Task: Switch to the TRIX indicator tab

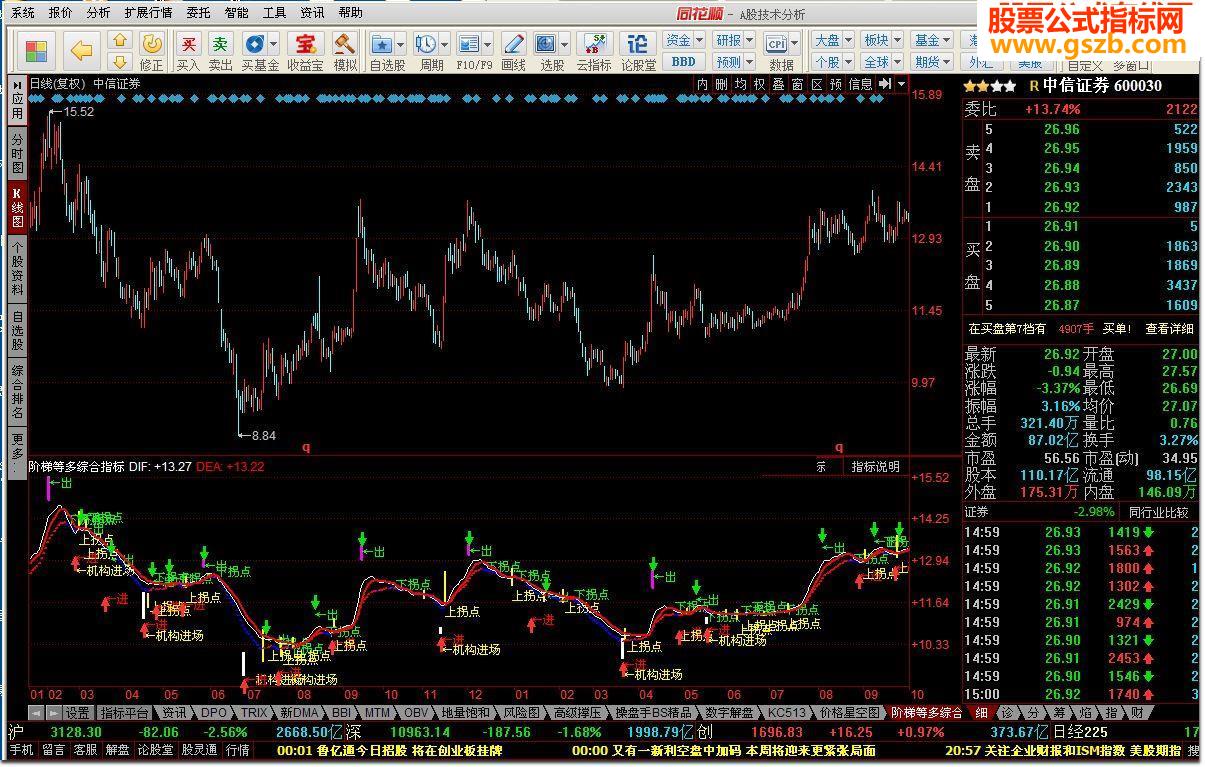Action: (253, 713)
